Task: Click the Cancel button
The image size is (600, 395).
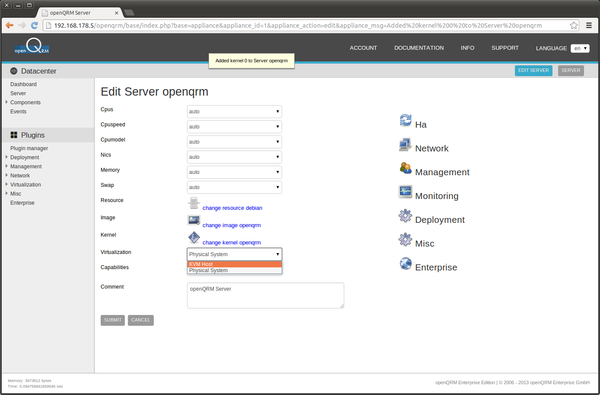Action: pyautogui.click(x=141, y=320)
